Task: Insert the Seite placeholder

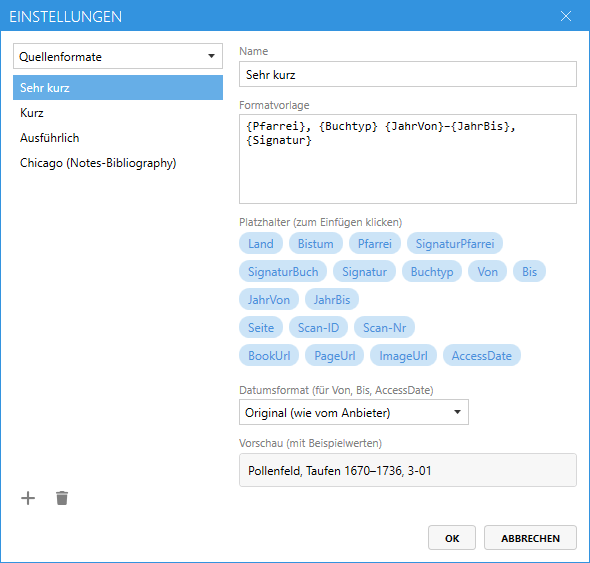Action: click(x=261, y=327)
